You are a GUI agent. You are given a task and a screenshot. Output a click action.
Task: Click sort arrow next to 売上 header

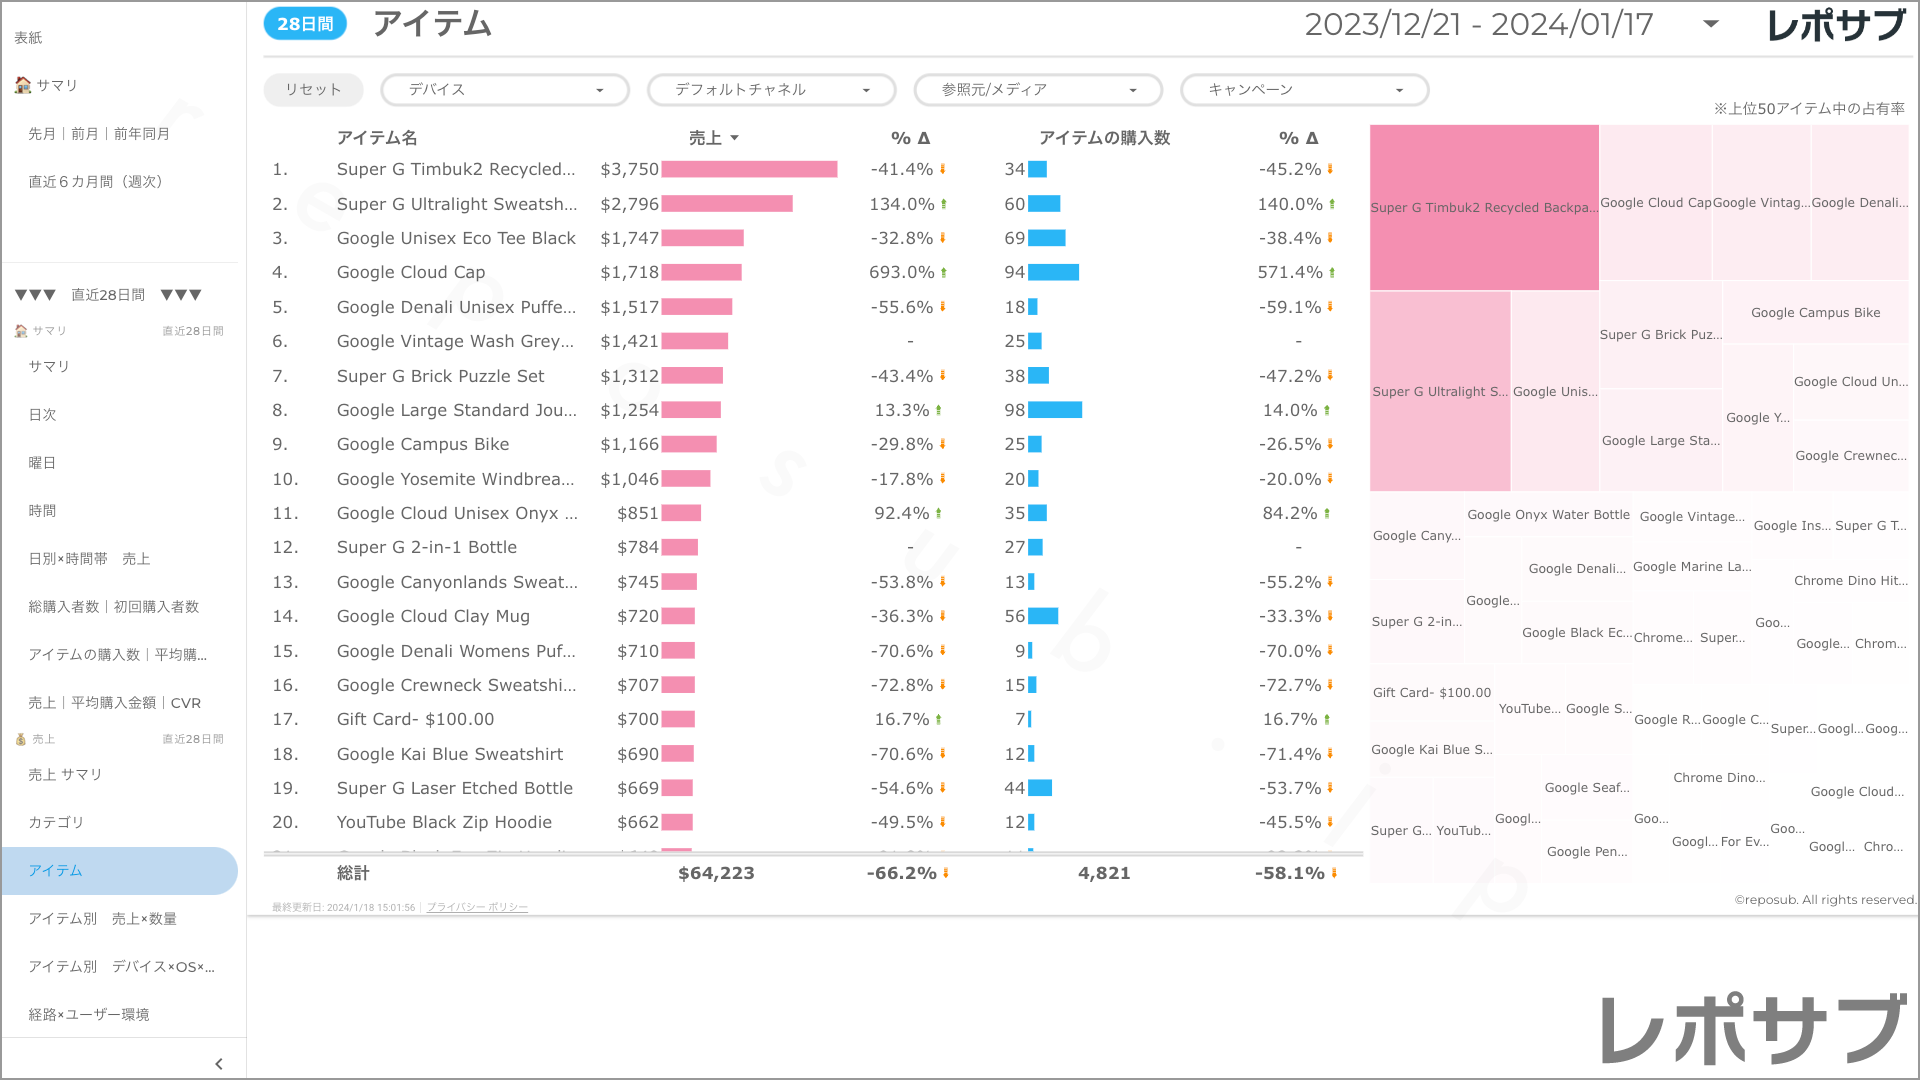[735, 138]
